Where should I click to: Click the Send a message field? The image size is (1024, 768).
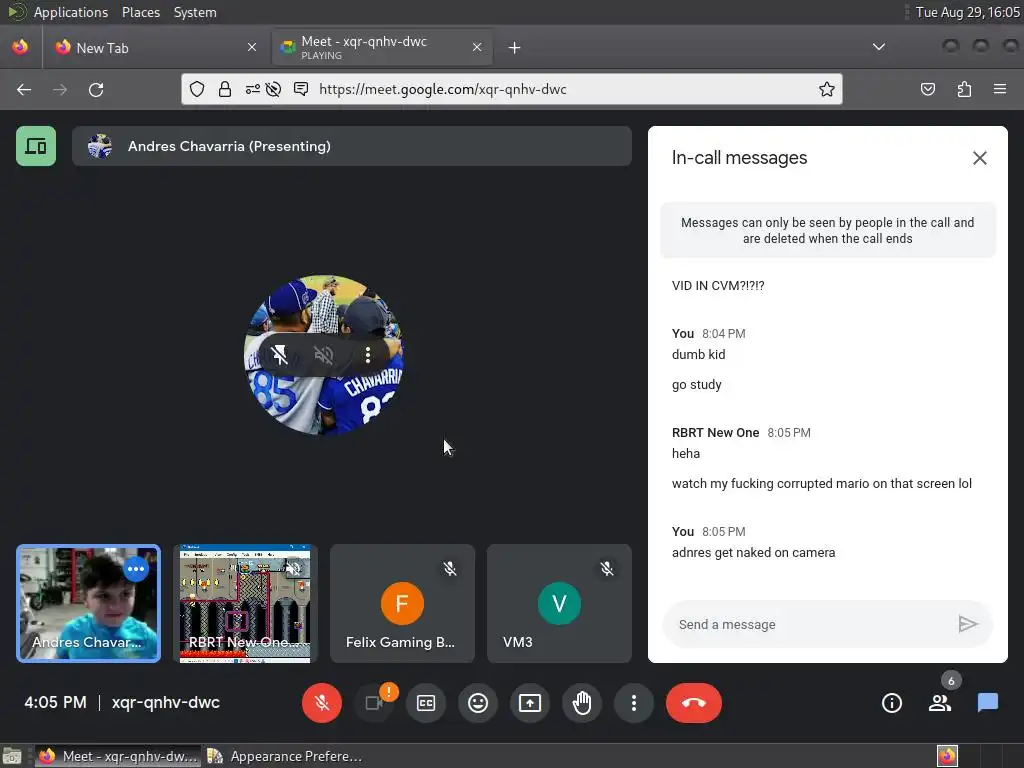click(x=810, y=624)
